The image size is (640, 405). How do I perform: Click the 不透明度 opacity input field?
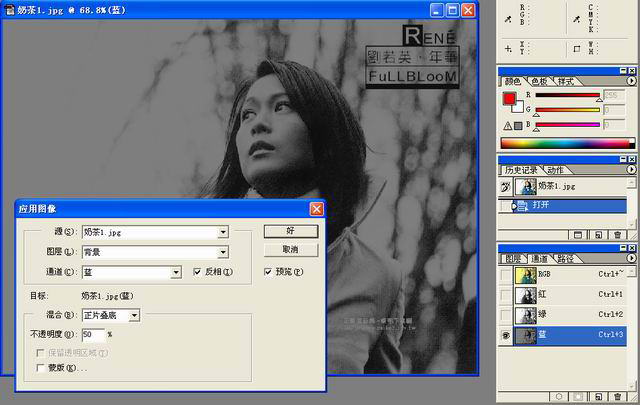(x=92, y=334)
